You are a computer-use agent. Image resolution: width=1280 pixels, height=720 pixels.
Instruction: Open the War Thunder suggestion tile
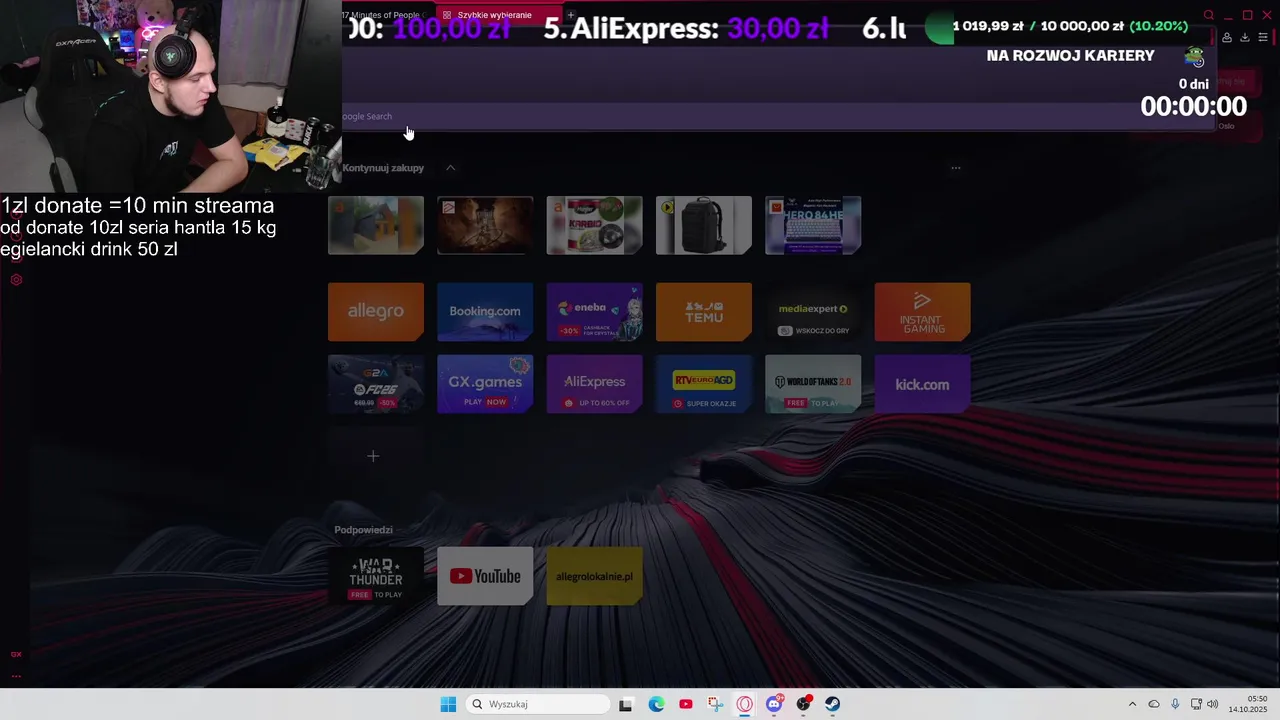pos(376,576)
